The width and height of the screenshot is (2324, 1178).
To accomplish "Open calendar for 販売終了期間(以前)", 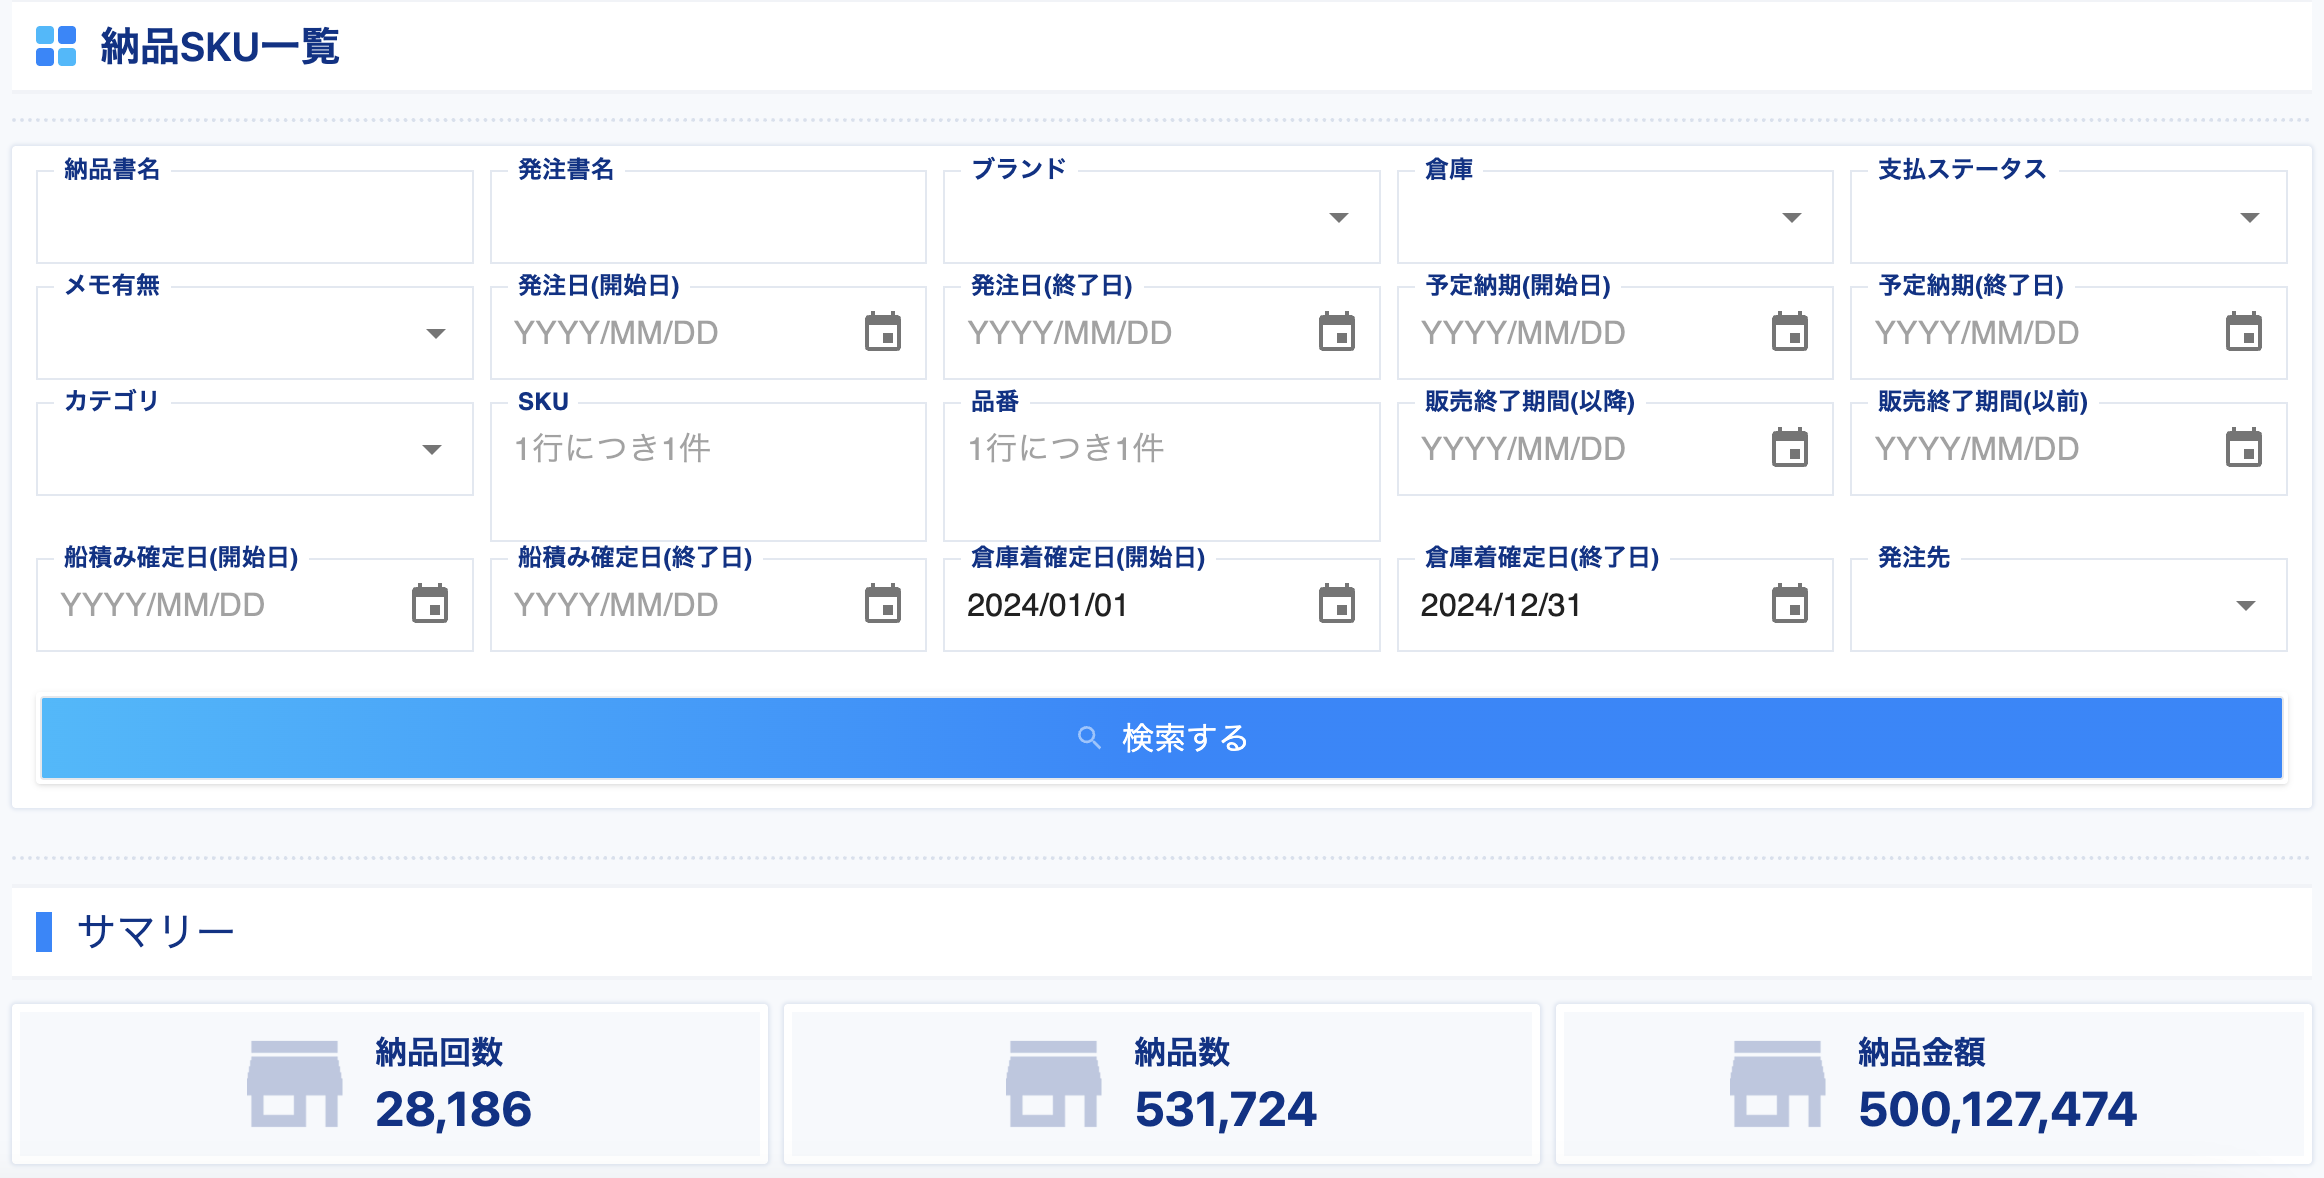I will (x=2244, y=448).
